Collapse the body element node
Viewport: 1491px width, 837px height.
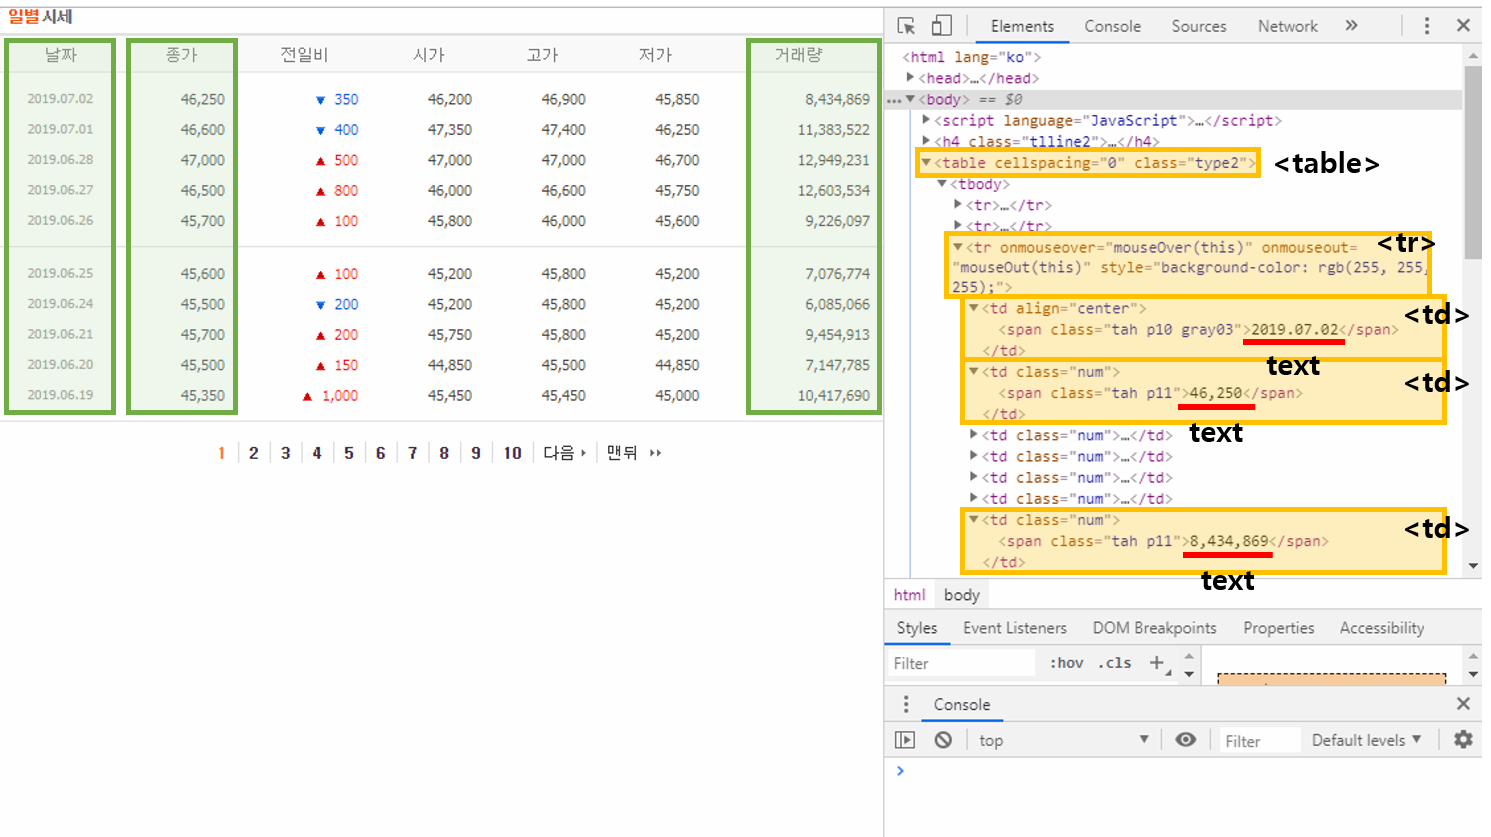click(910, 99)
